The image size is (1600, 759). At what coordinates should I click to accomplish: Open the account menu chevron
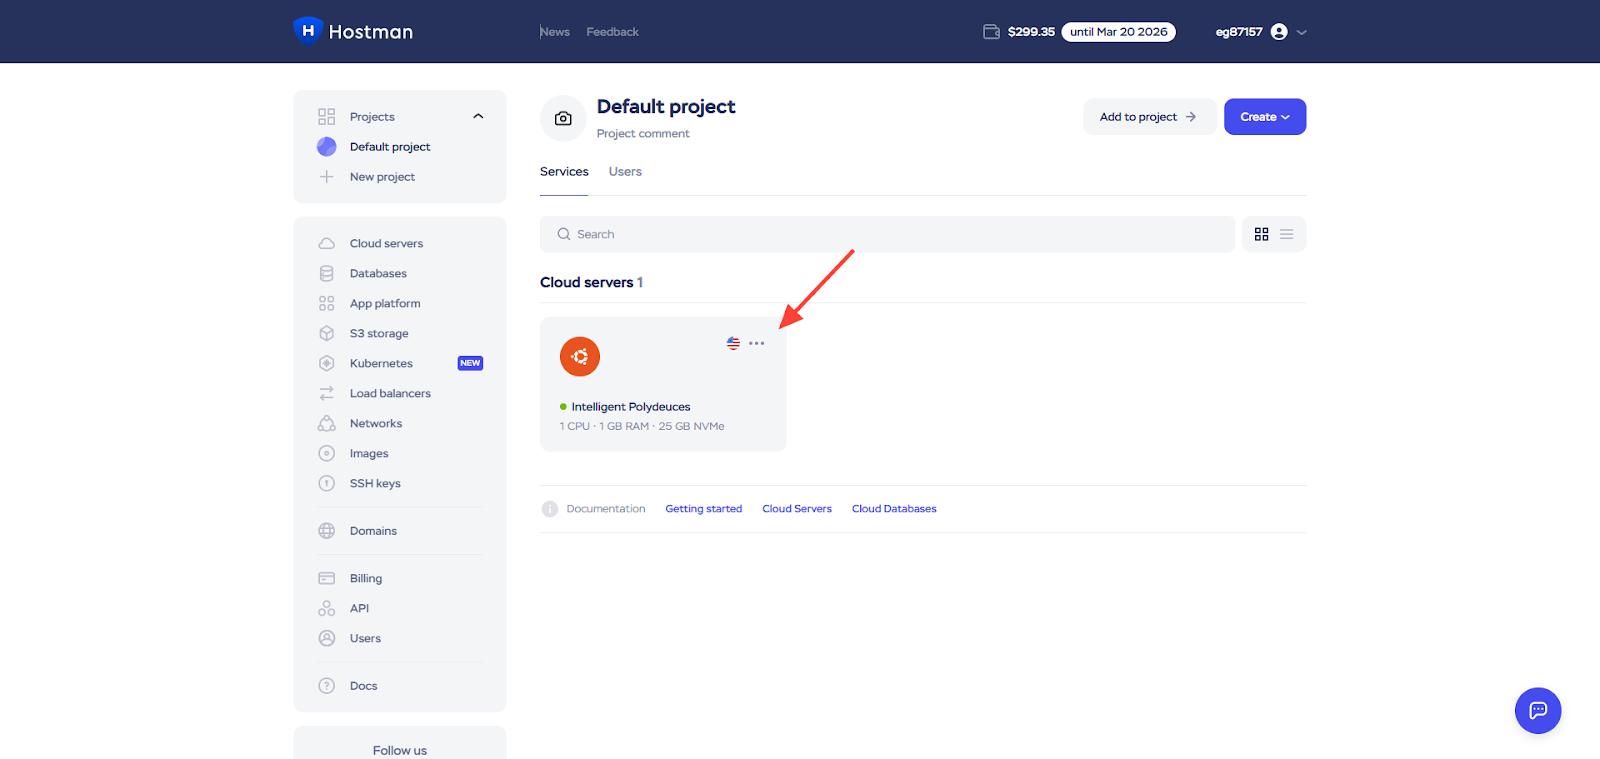(1301, 32)
